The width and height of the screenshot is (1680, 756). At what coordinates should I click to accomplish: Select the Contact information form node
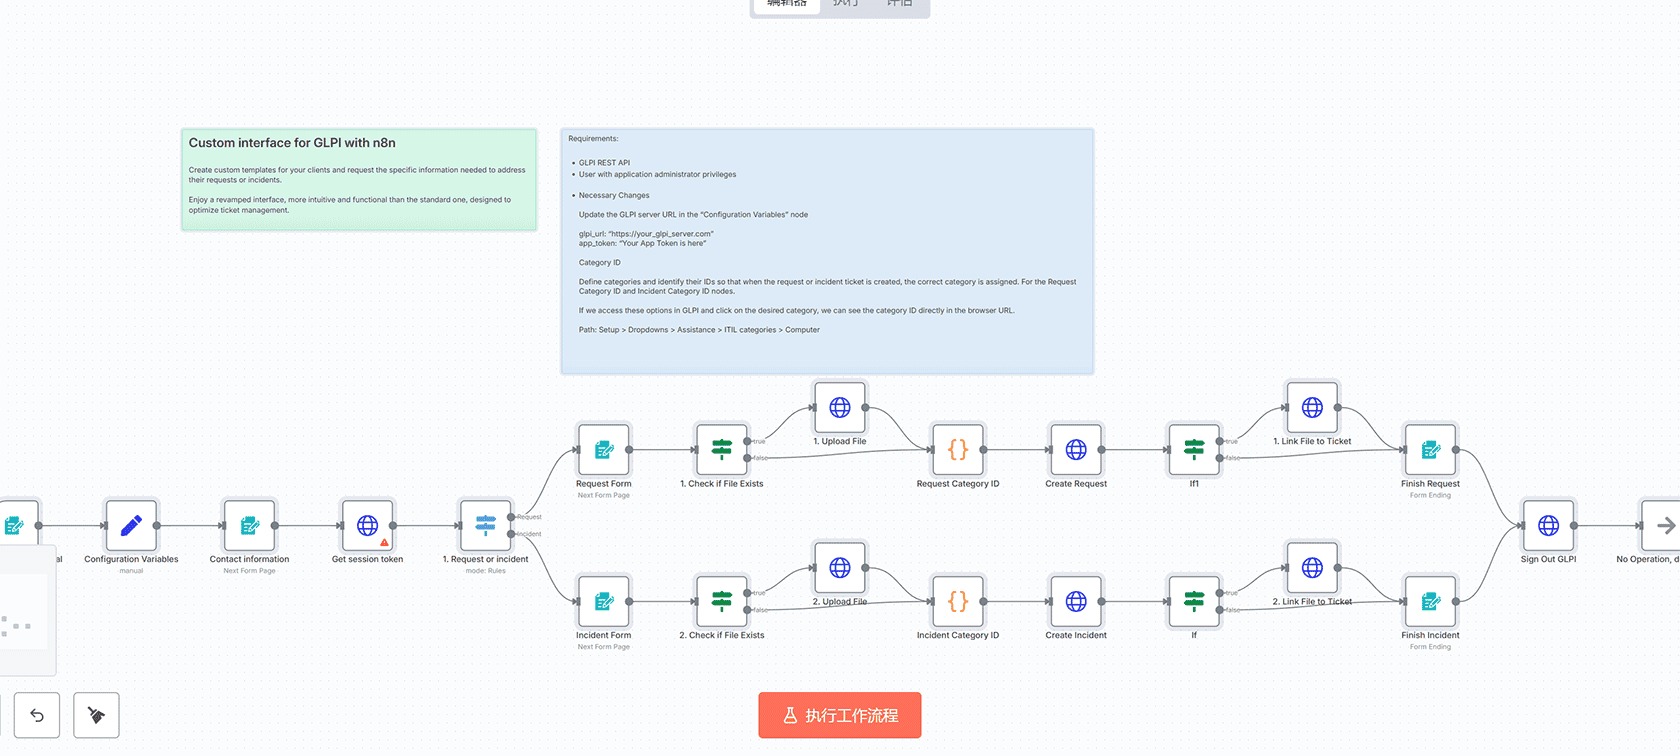[x=249, y=525]
